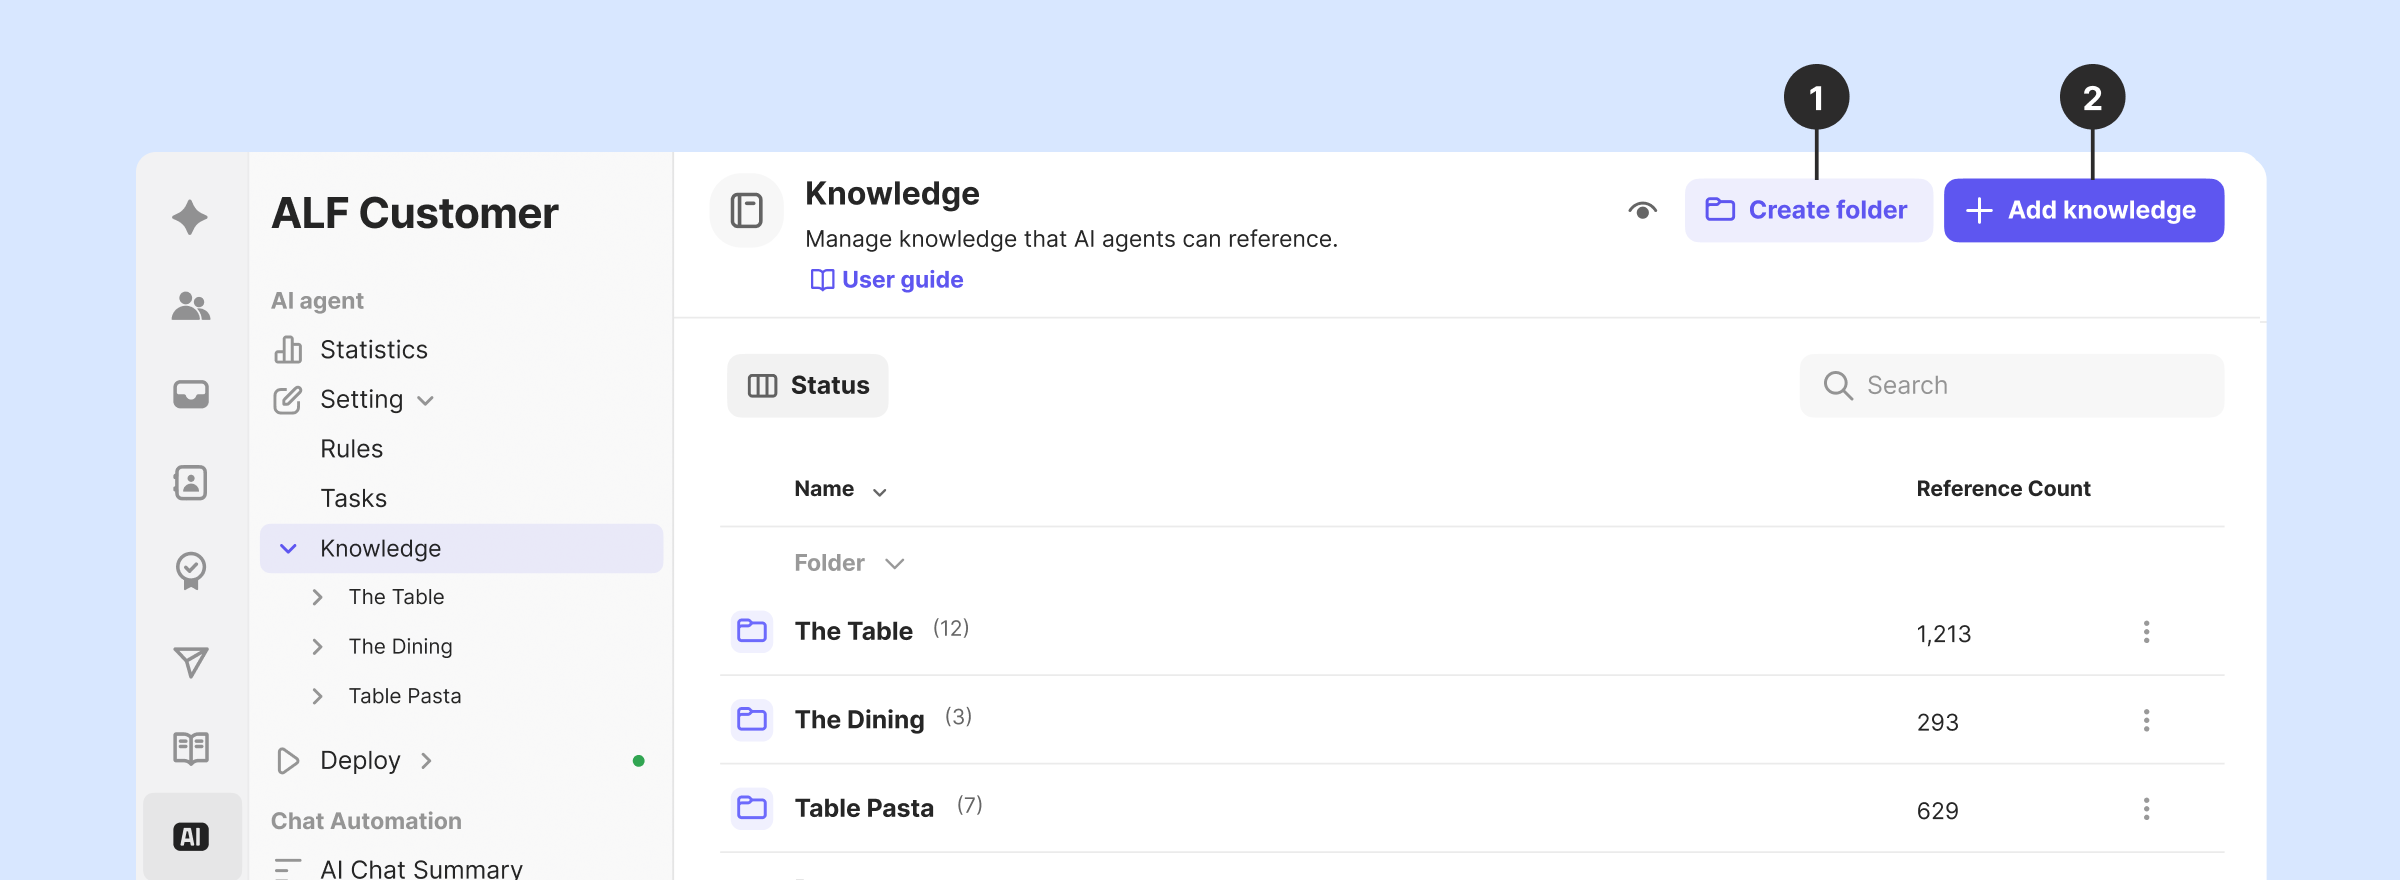Screen dimensions: 2400x880
Task: Go to Rules under Setting
Action: click(351, 449)
